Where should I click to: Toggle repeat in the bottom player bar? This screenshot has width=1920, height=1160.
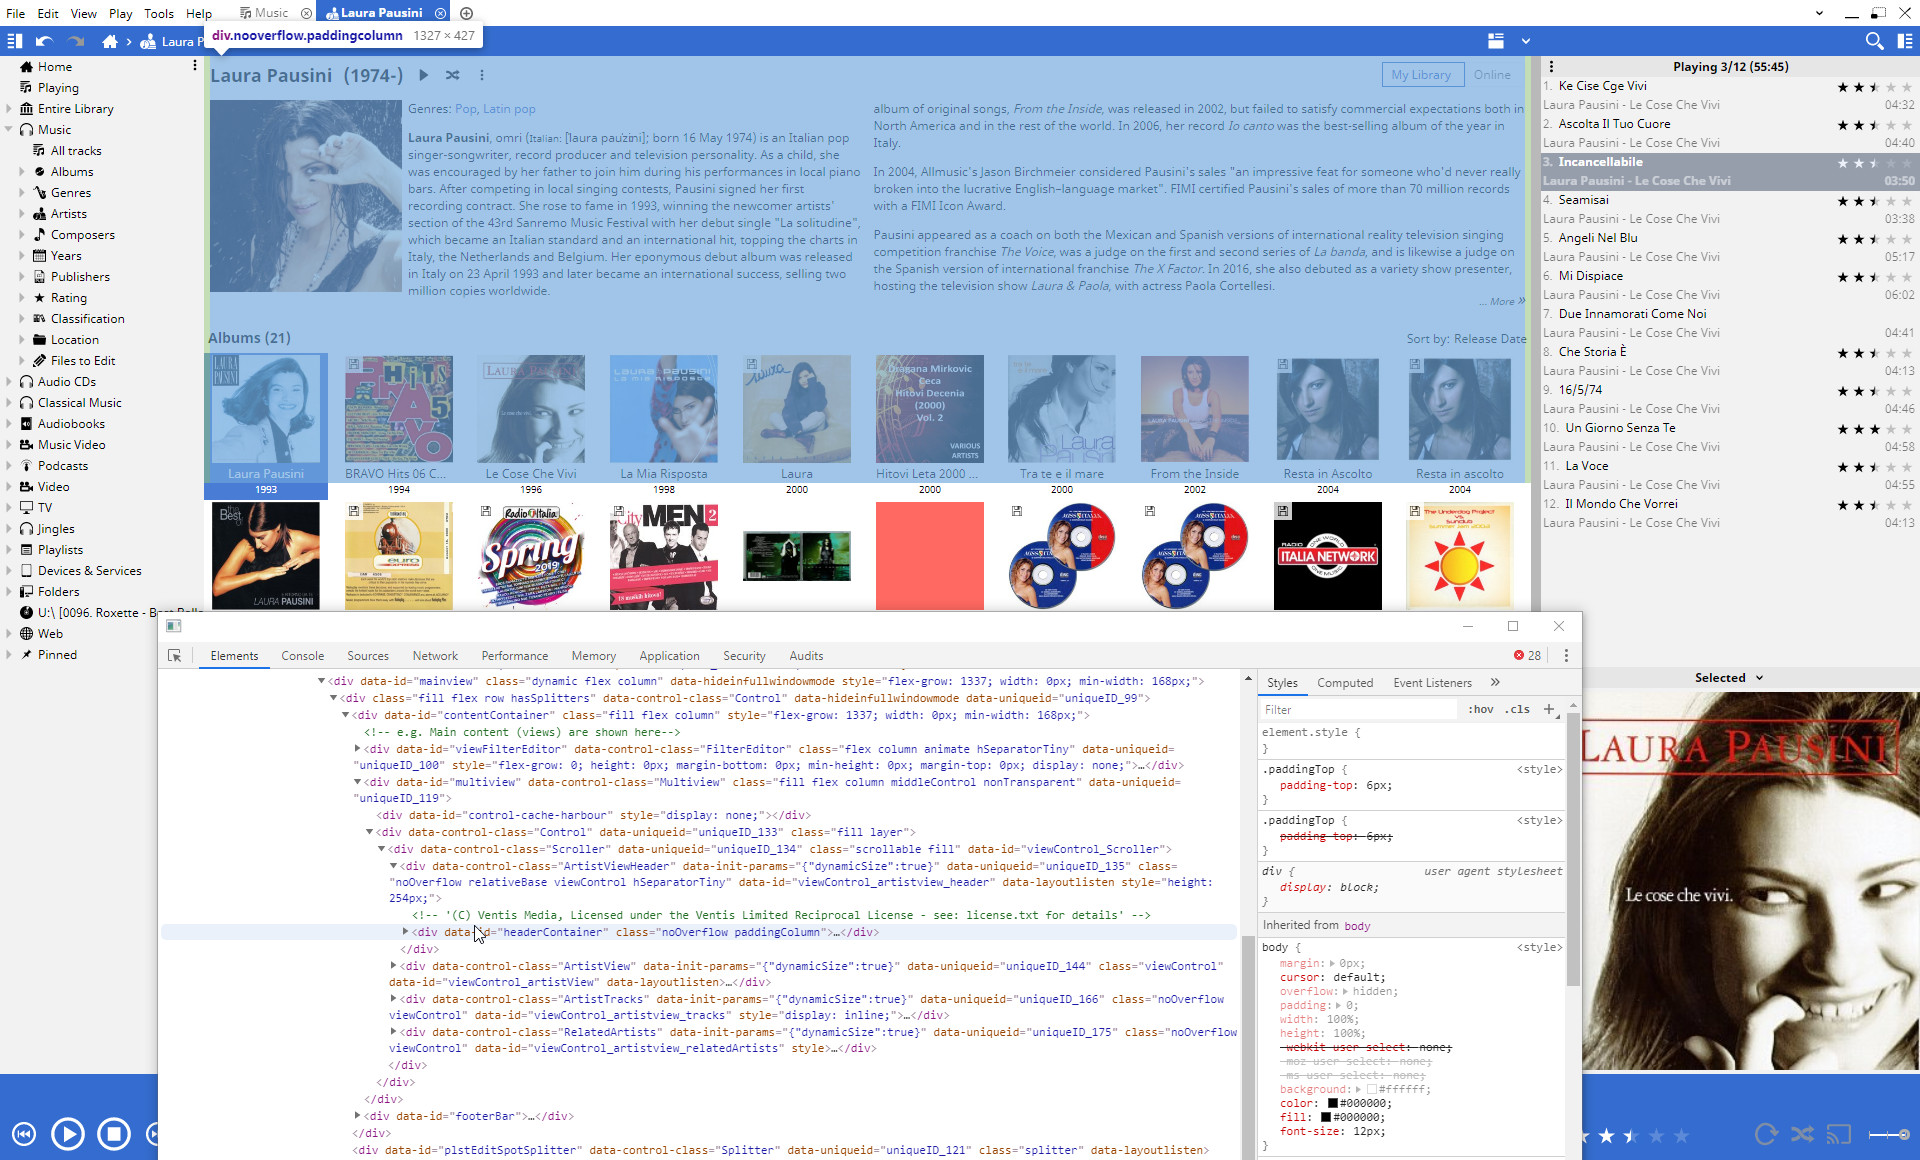point(1766,1134)
